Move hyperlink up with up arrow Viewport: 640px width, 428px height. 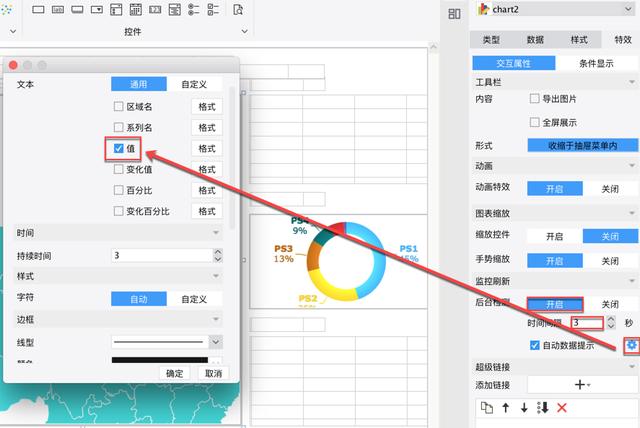coord(506,407)
